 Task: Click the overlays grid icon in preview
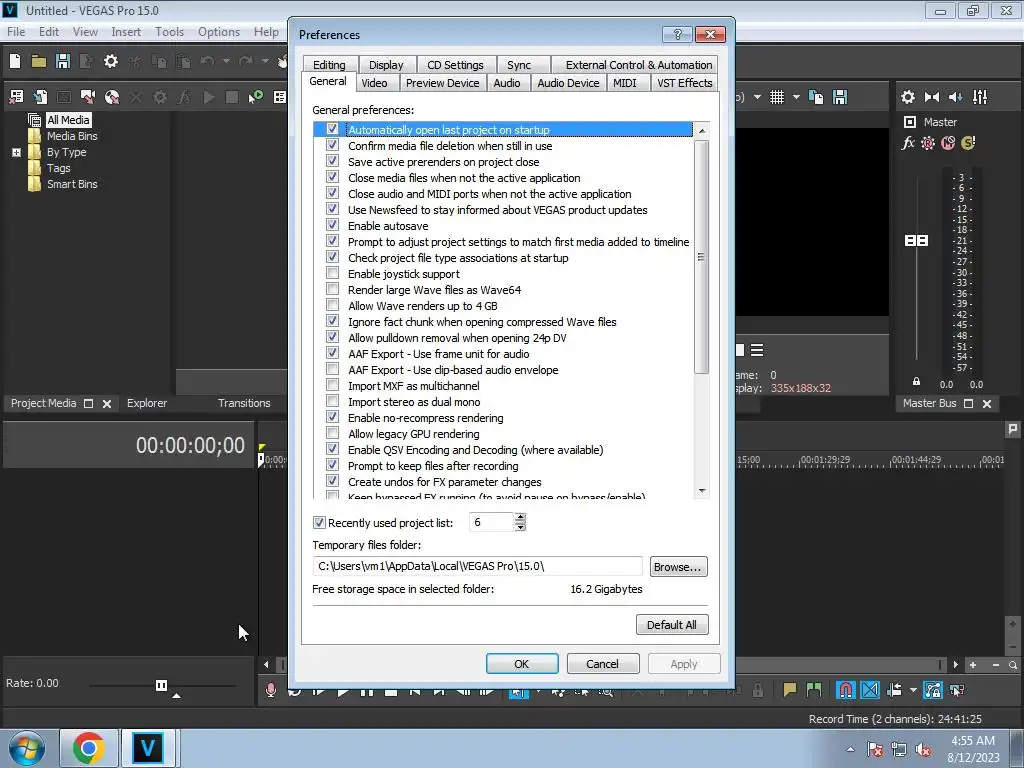pos(776,97)
